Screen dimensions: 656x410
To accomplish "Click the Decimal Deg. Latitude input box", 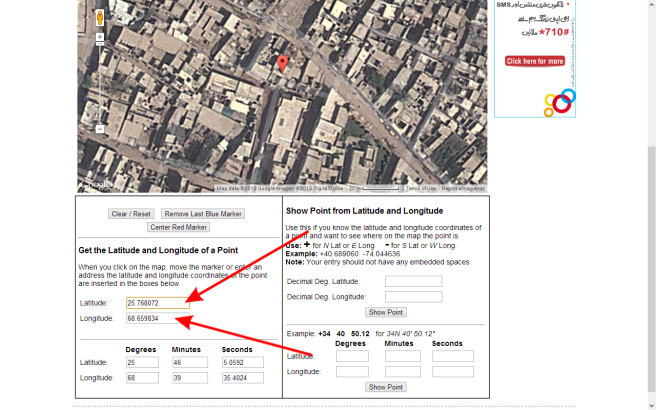I will (413, 281).
